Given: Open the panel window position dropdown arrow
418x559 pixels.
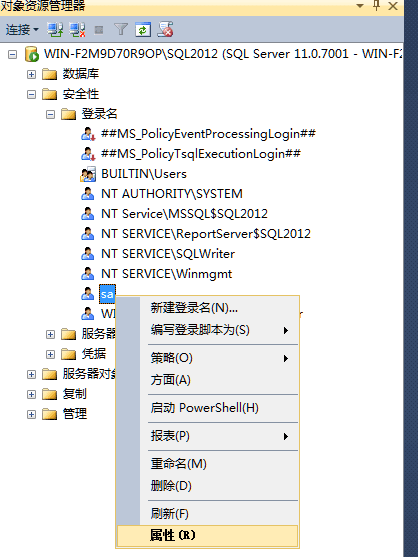Looking at the screenshot, I should coord(360,6).
